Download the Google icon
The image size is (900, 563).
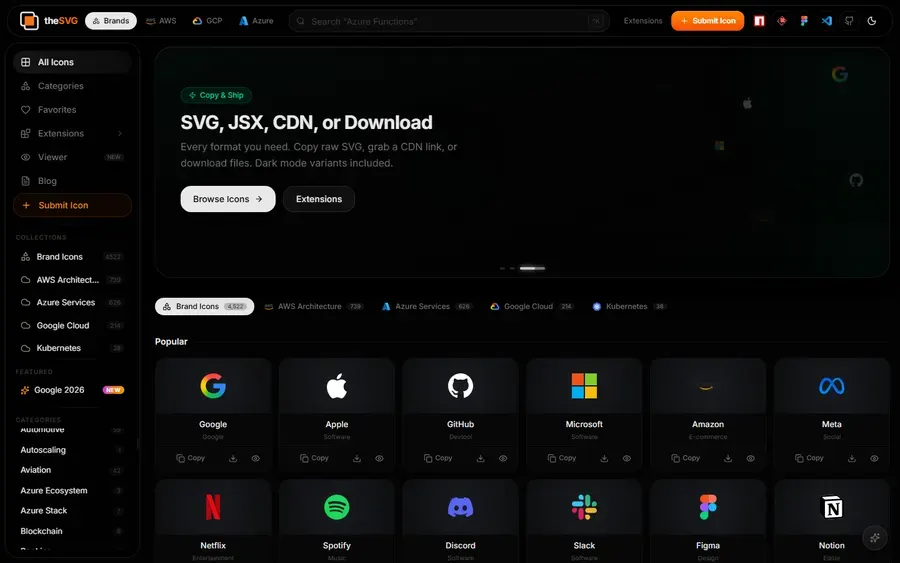point(233,459)
